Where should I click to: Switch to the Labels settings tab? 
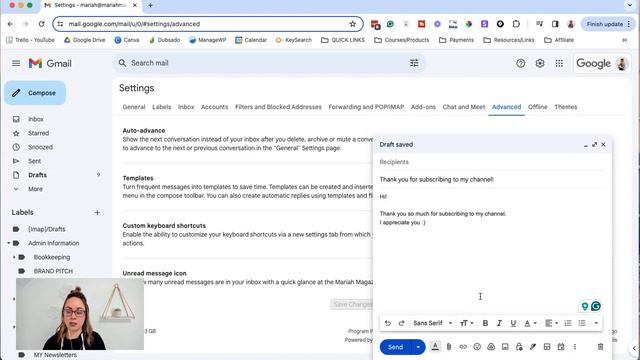pos(162,107)
